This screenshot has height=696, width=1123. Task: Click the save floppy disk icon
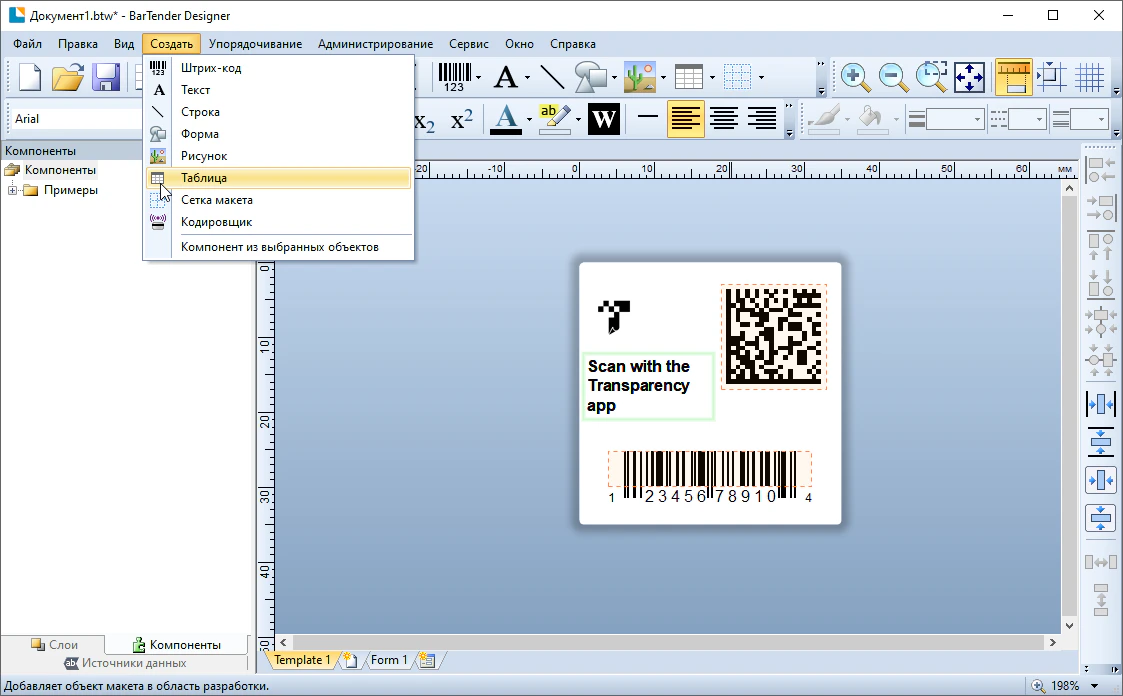pos(106,77)
